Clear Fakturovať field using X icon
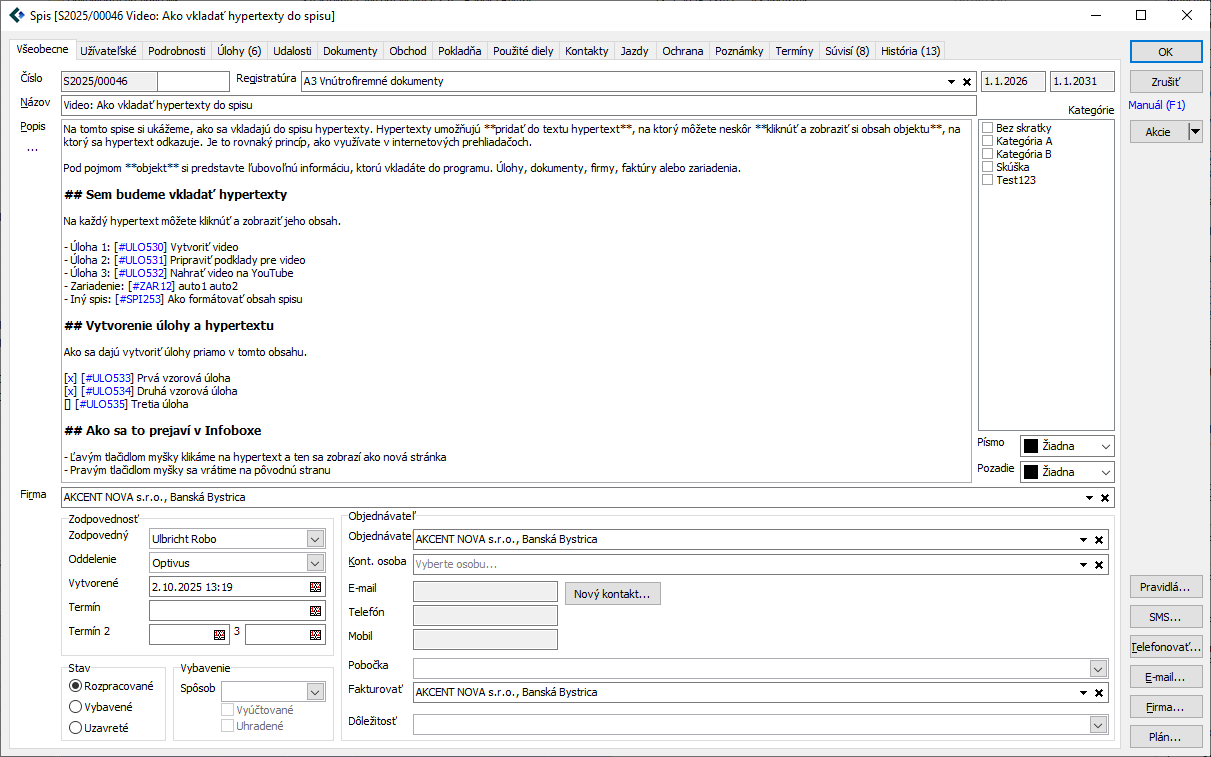This screenshot has width=1211, height=757. (1099, 693)
